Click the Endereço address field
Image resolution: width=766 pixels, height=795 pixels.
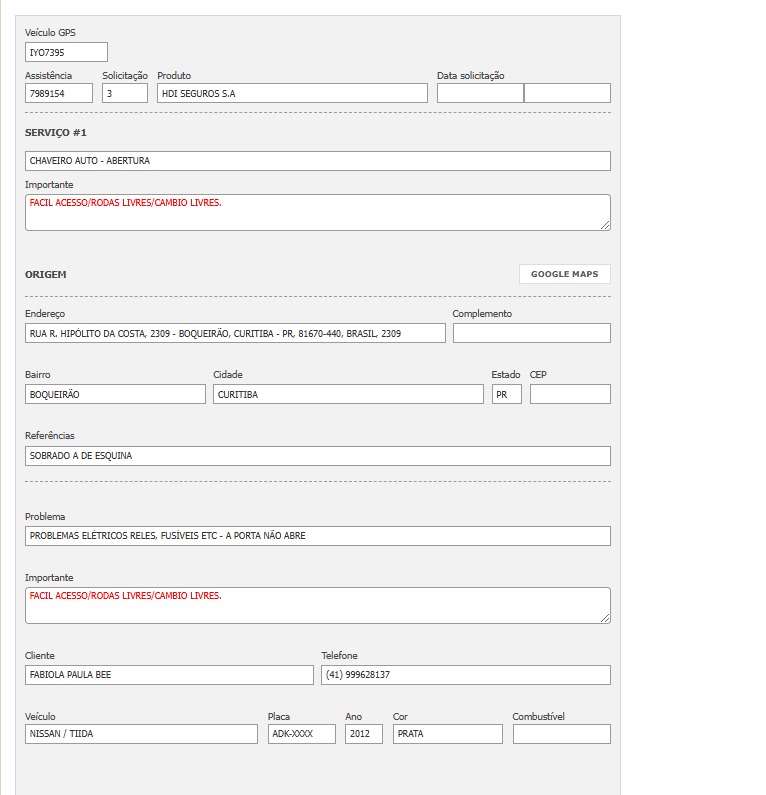235,333
